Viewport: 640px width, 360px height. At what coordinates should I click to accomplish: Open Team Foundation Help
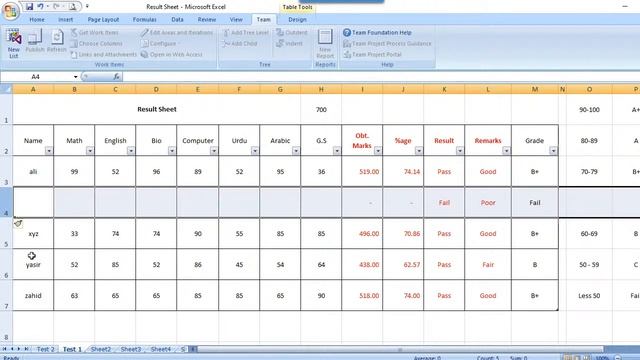tap(377, 32)
